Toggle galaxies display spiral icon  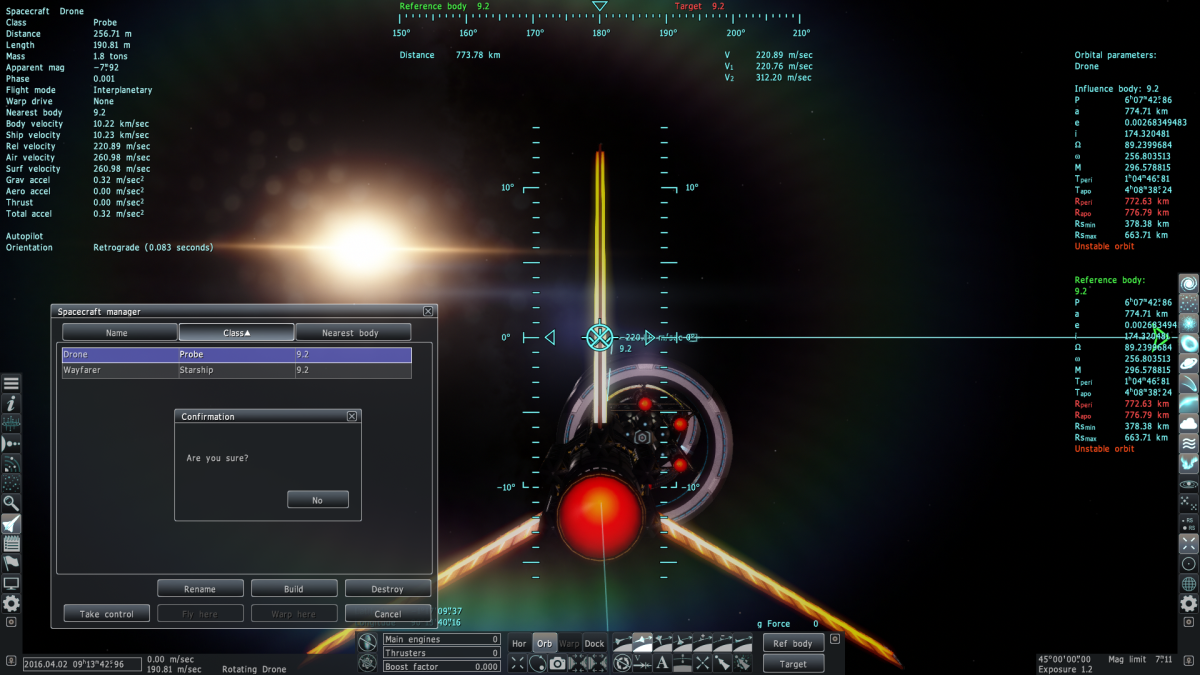(x=1189, y=283)
